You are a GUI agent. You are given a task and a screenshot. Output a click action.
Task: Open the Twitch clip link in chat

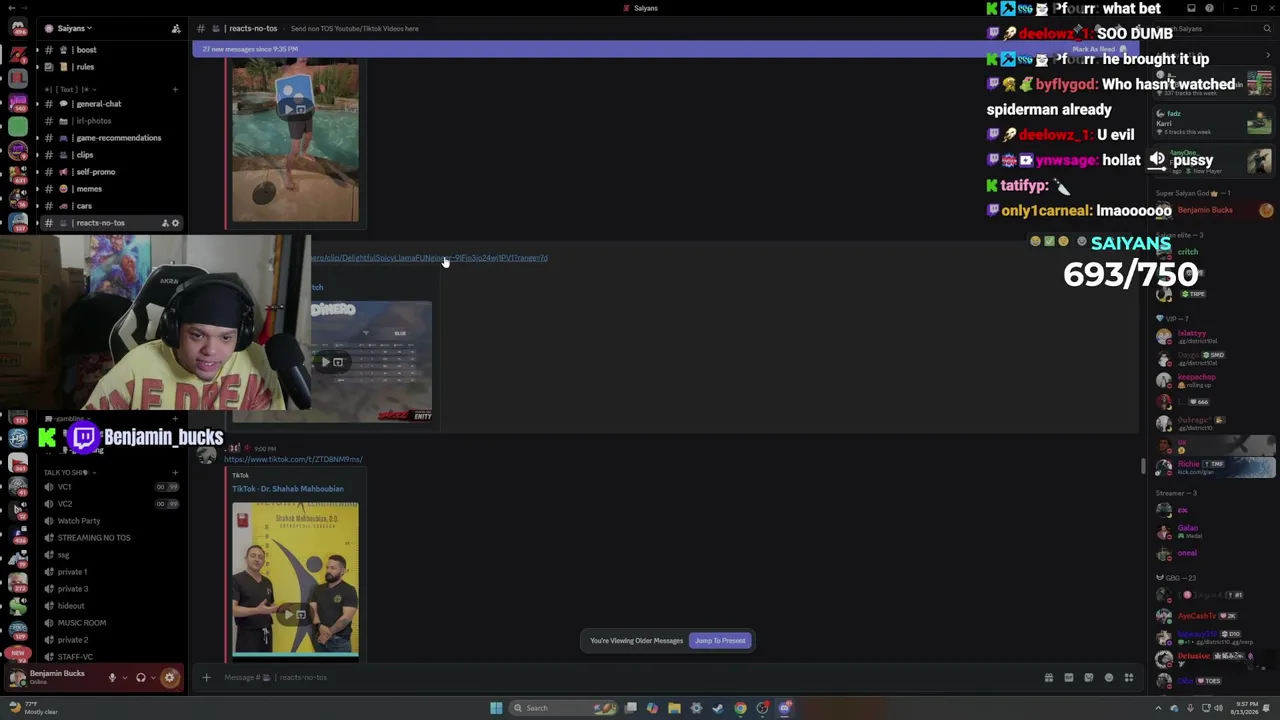click(430, 258)
